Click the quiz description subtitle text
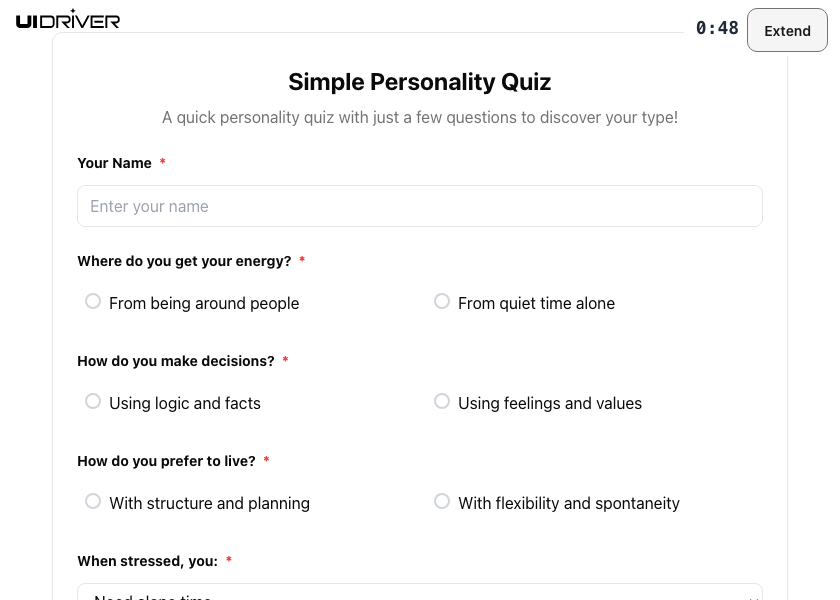 (420, 117)
